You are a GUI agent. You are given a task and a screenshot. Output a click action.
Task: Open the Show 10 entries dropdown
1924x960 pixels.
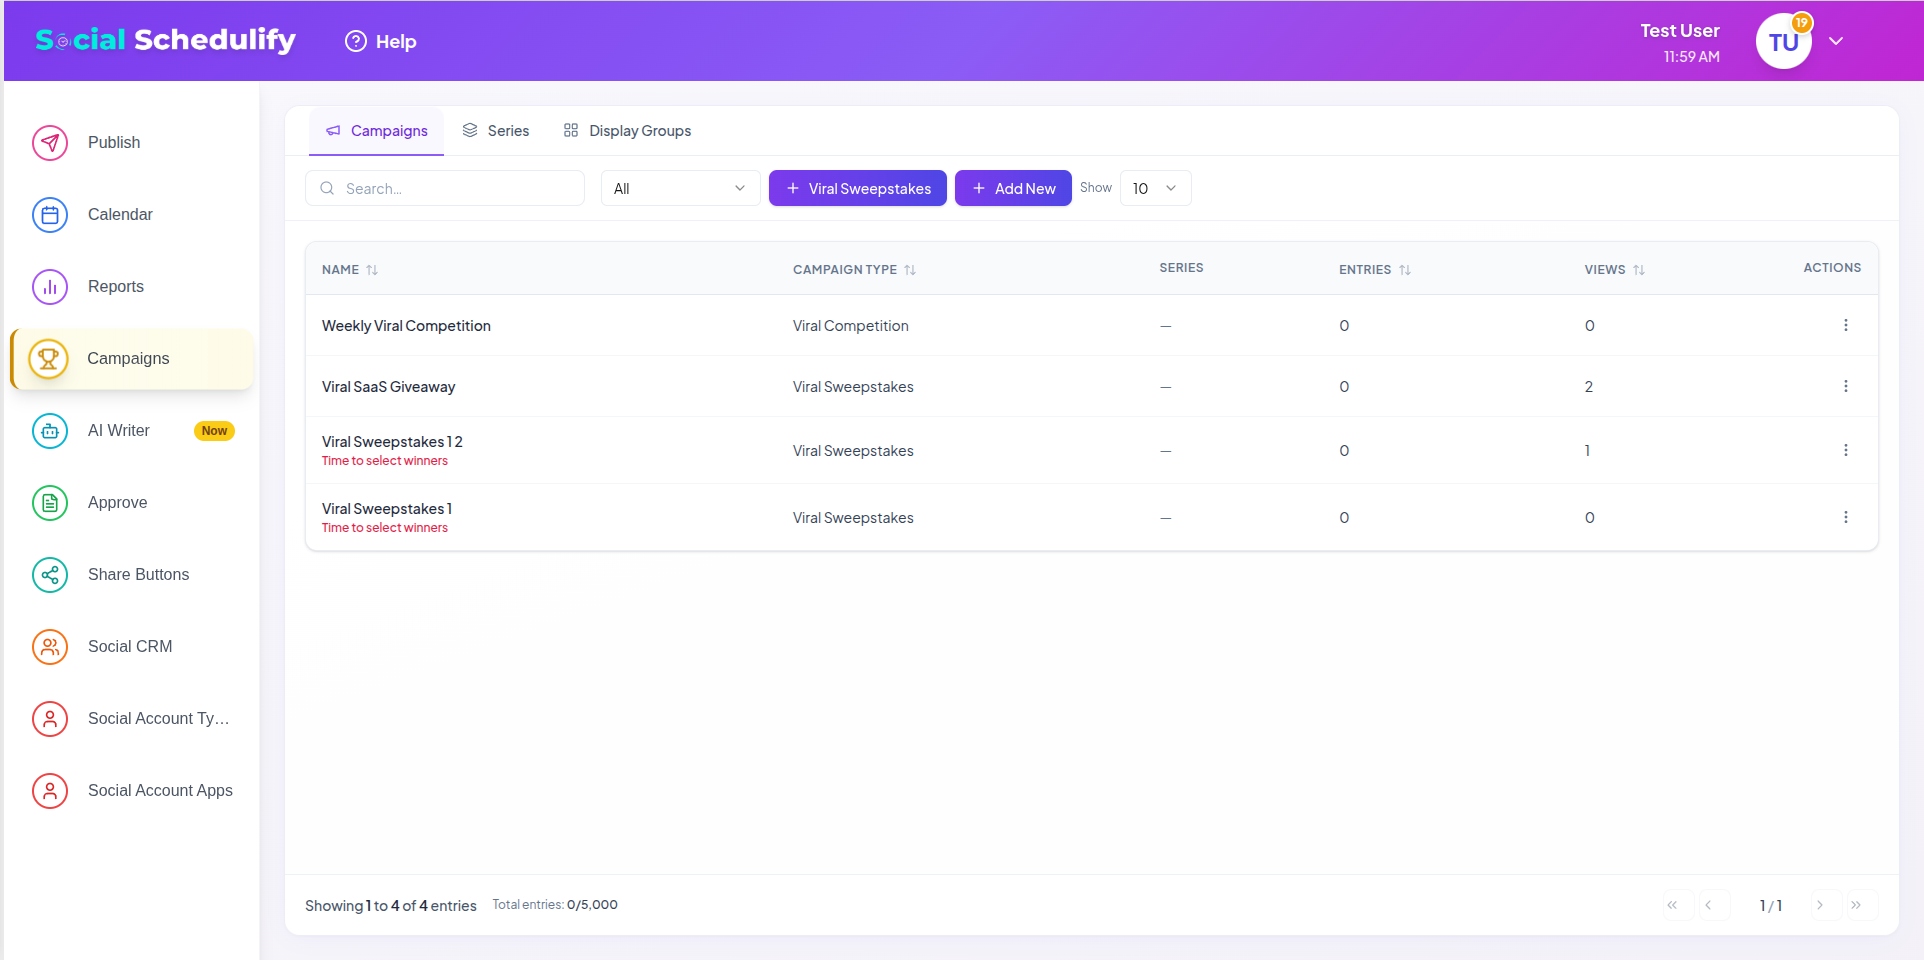point(1155,188)
